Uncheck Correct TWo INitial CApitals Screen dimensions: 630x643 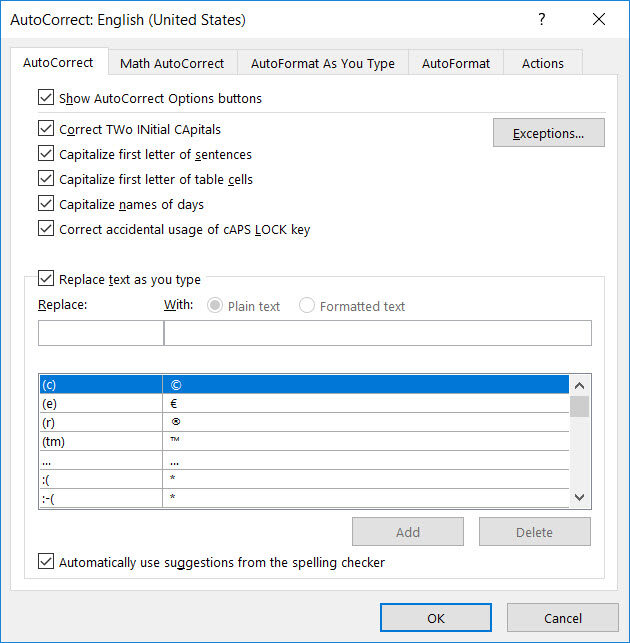click(x=46, y=129)
